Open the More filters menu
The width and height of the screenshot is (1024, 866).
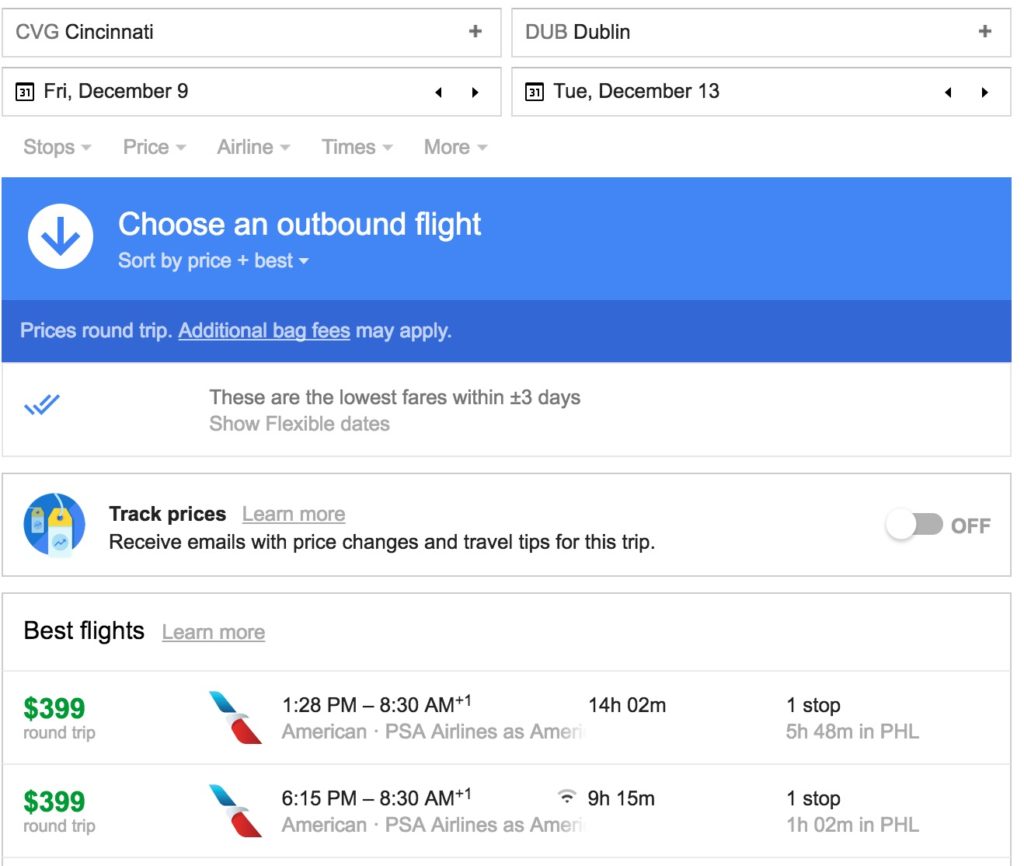pyautogui.click(x=455, y=147)
